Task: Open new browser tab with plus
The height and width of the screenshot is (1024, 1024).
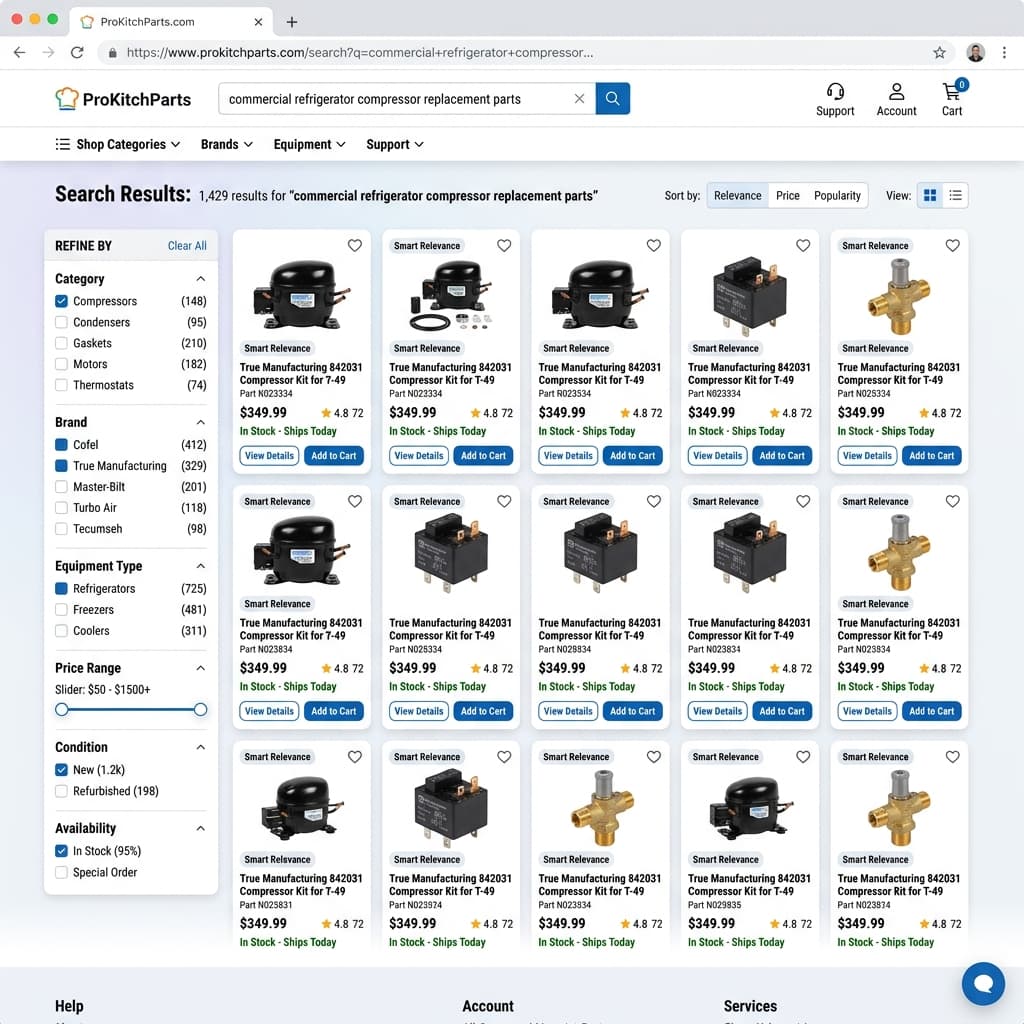Action: click(x=292, y=22)
